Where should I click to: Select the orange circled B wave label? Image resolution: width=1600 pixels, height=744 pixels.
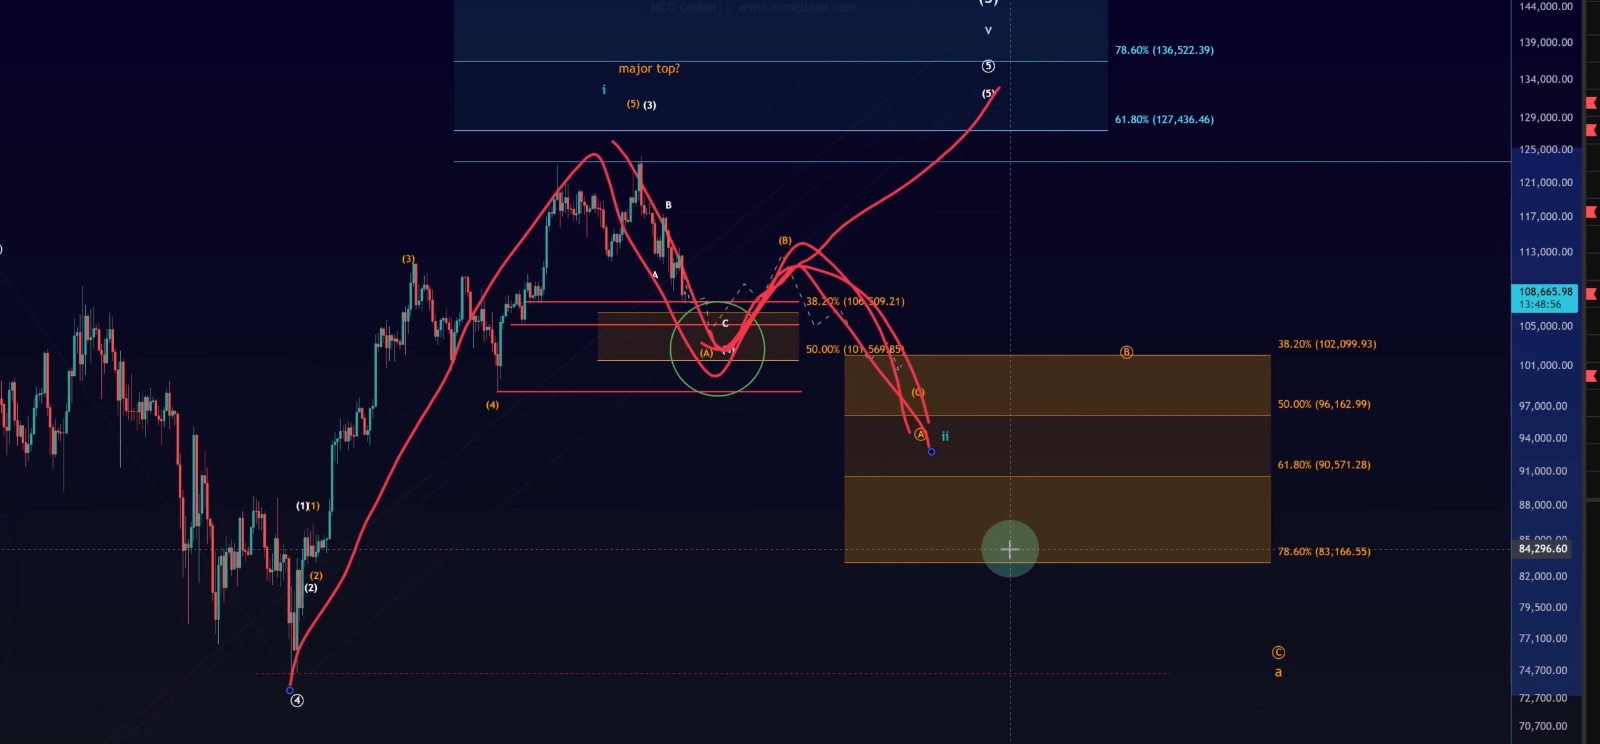[1126, 352]
